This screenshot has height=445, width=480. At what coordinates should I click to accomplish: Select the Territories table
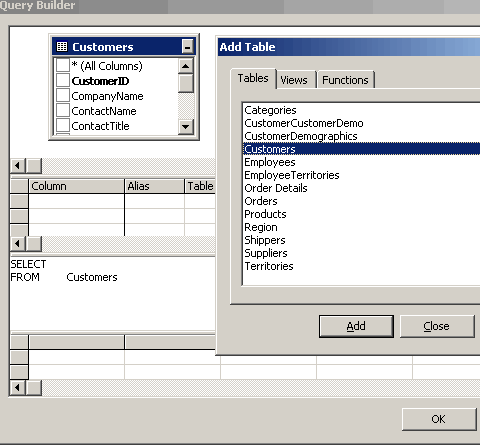click(x=269, y=266)
